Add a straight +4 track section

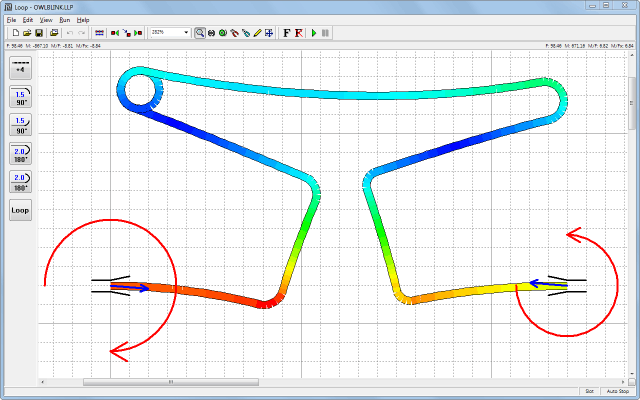pos(20,67)
